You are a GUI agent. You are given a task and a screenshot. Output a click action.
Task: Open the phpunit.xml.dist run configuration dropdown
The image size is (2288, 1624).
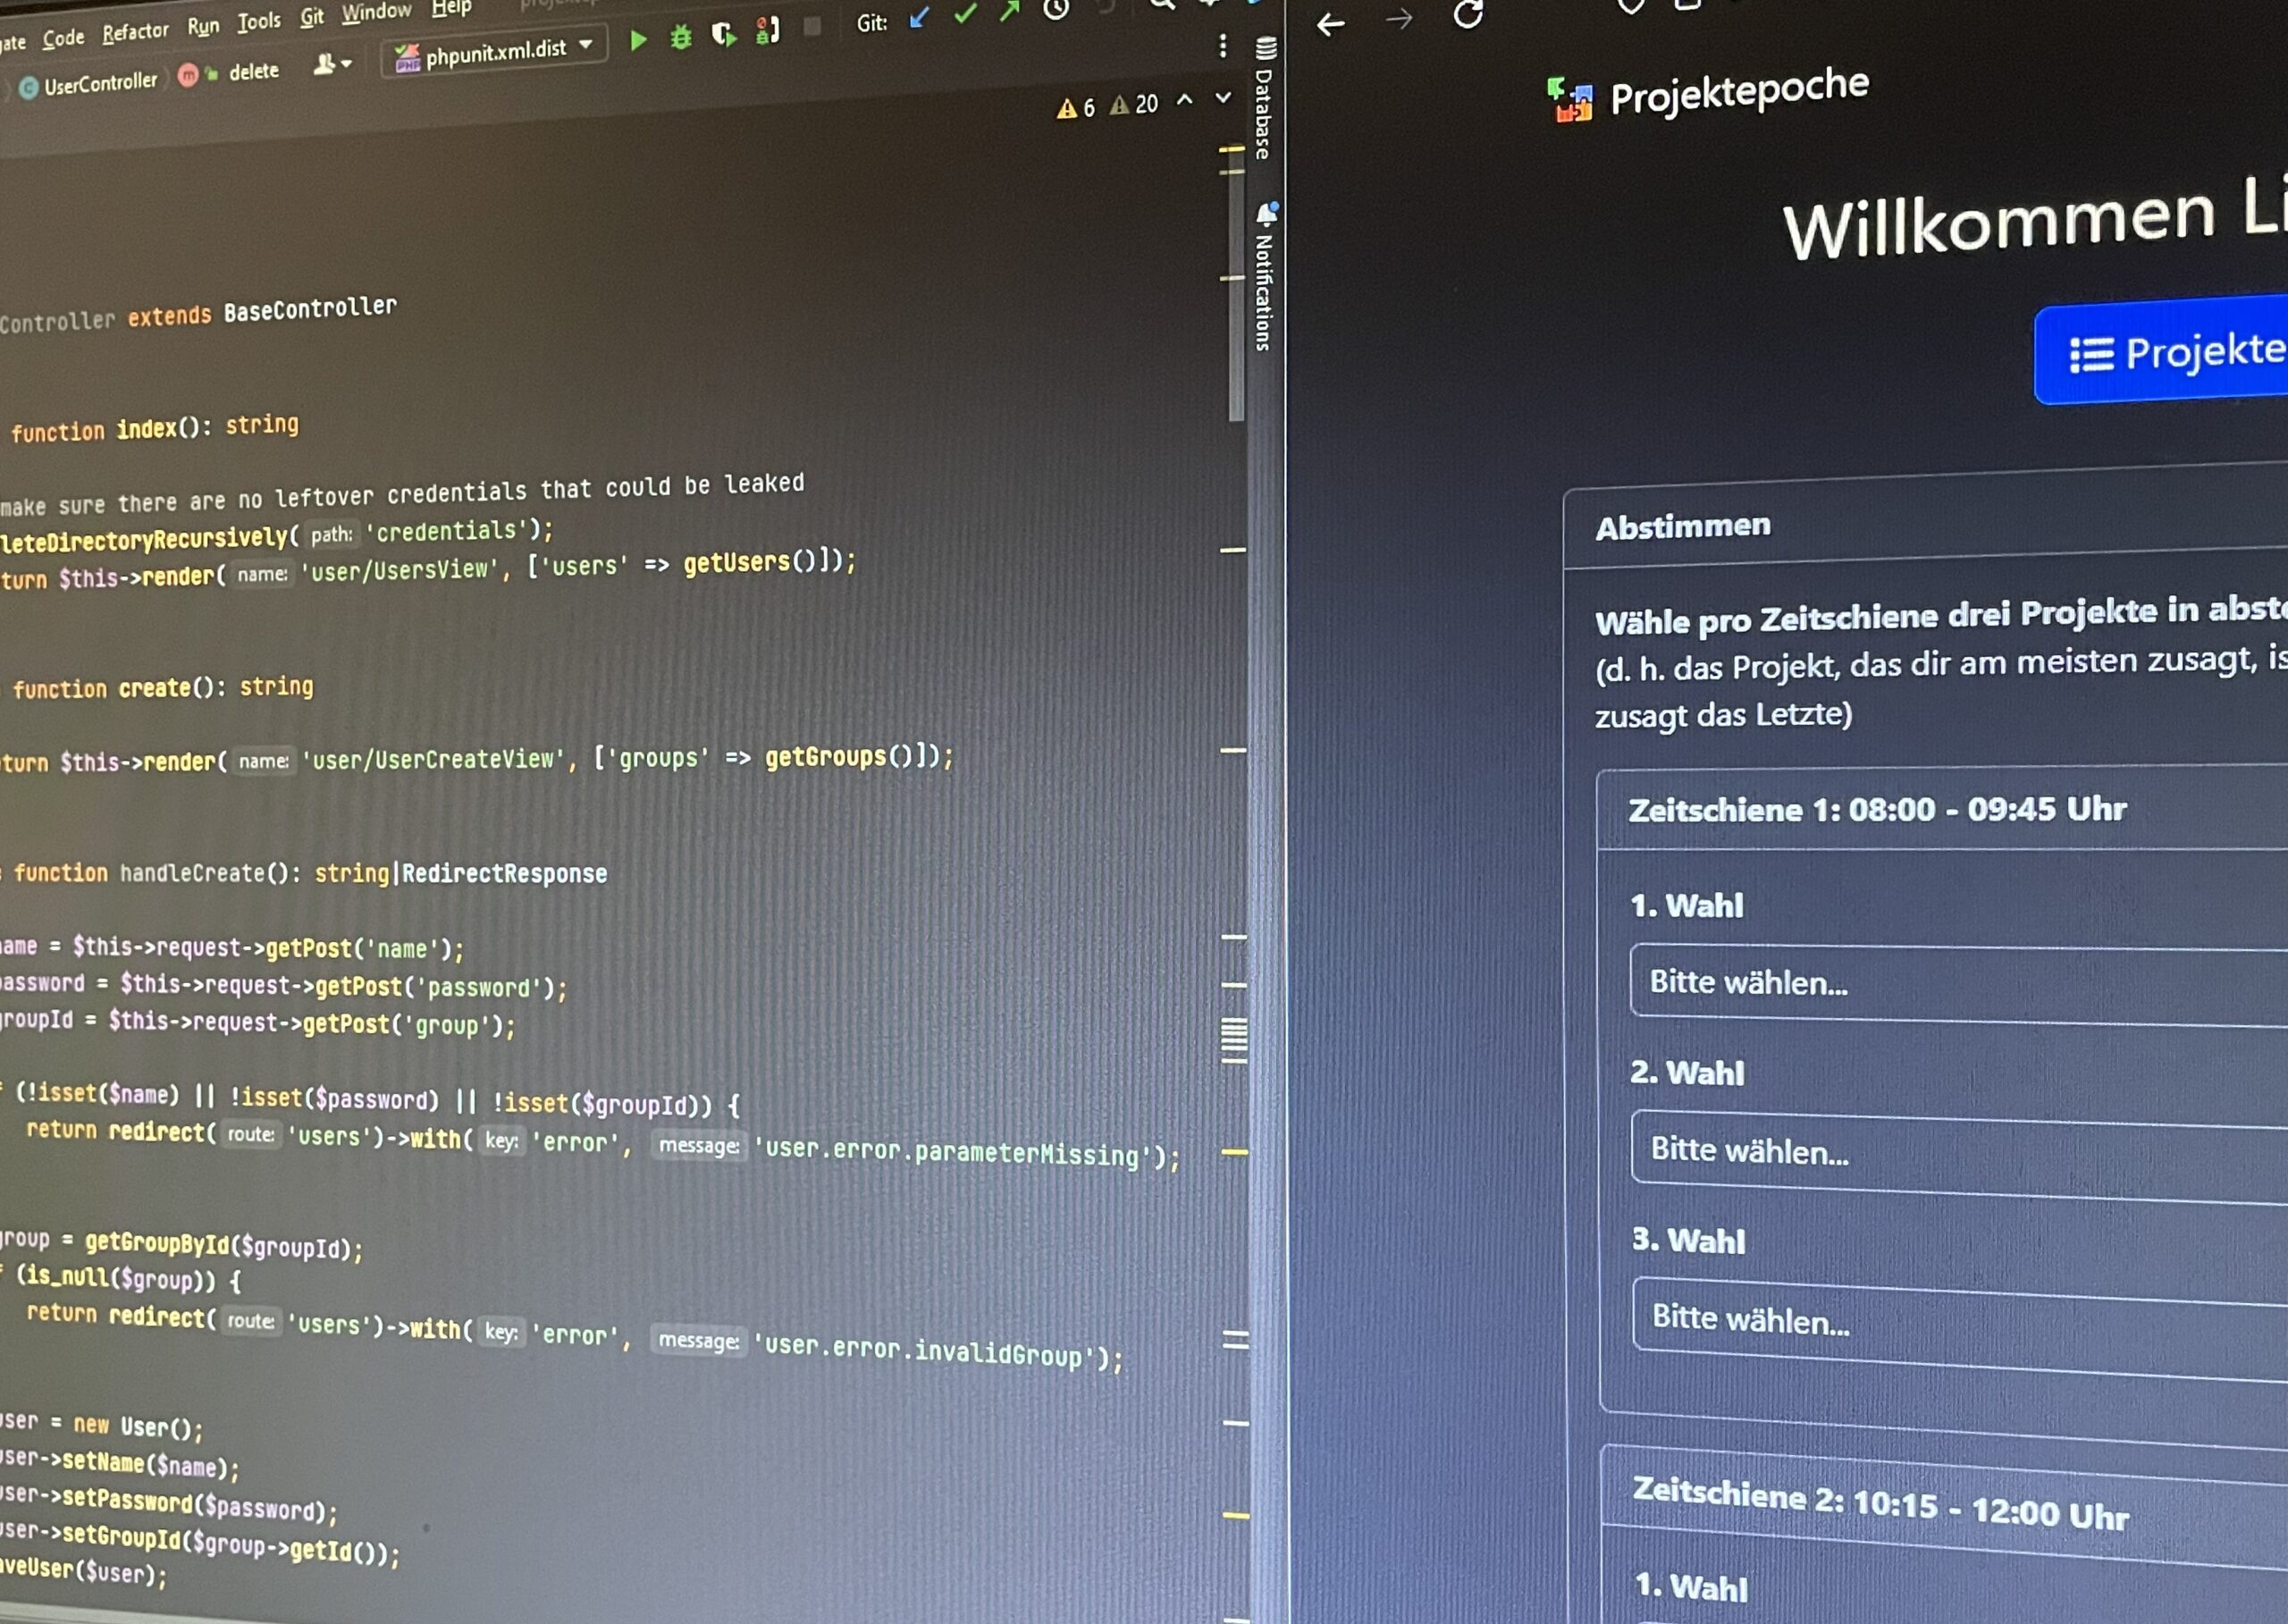(495, 50)
